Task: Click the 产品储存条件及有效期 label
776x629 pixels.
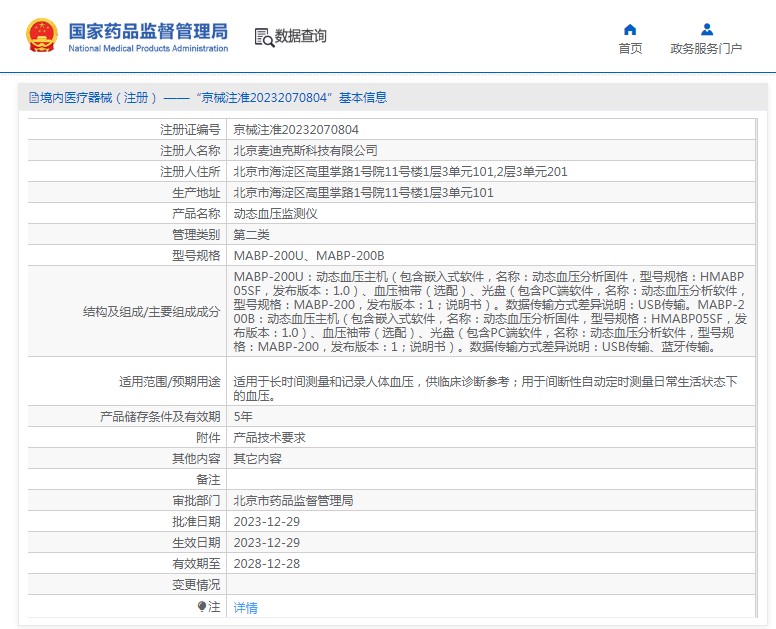Action: (x=160, y=417)
